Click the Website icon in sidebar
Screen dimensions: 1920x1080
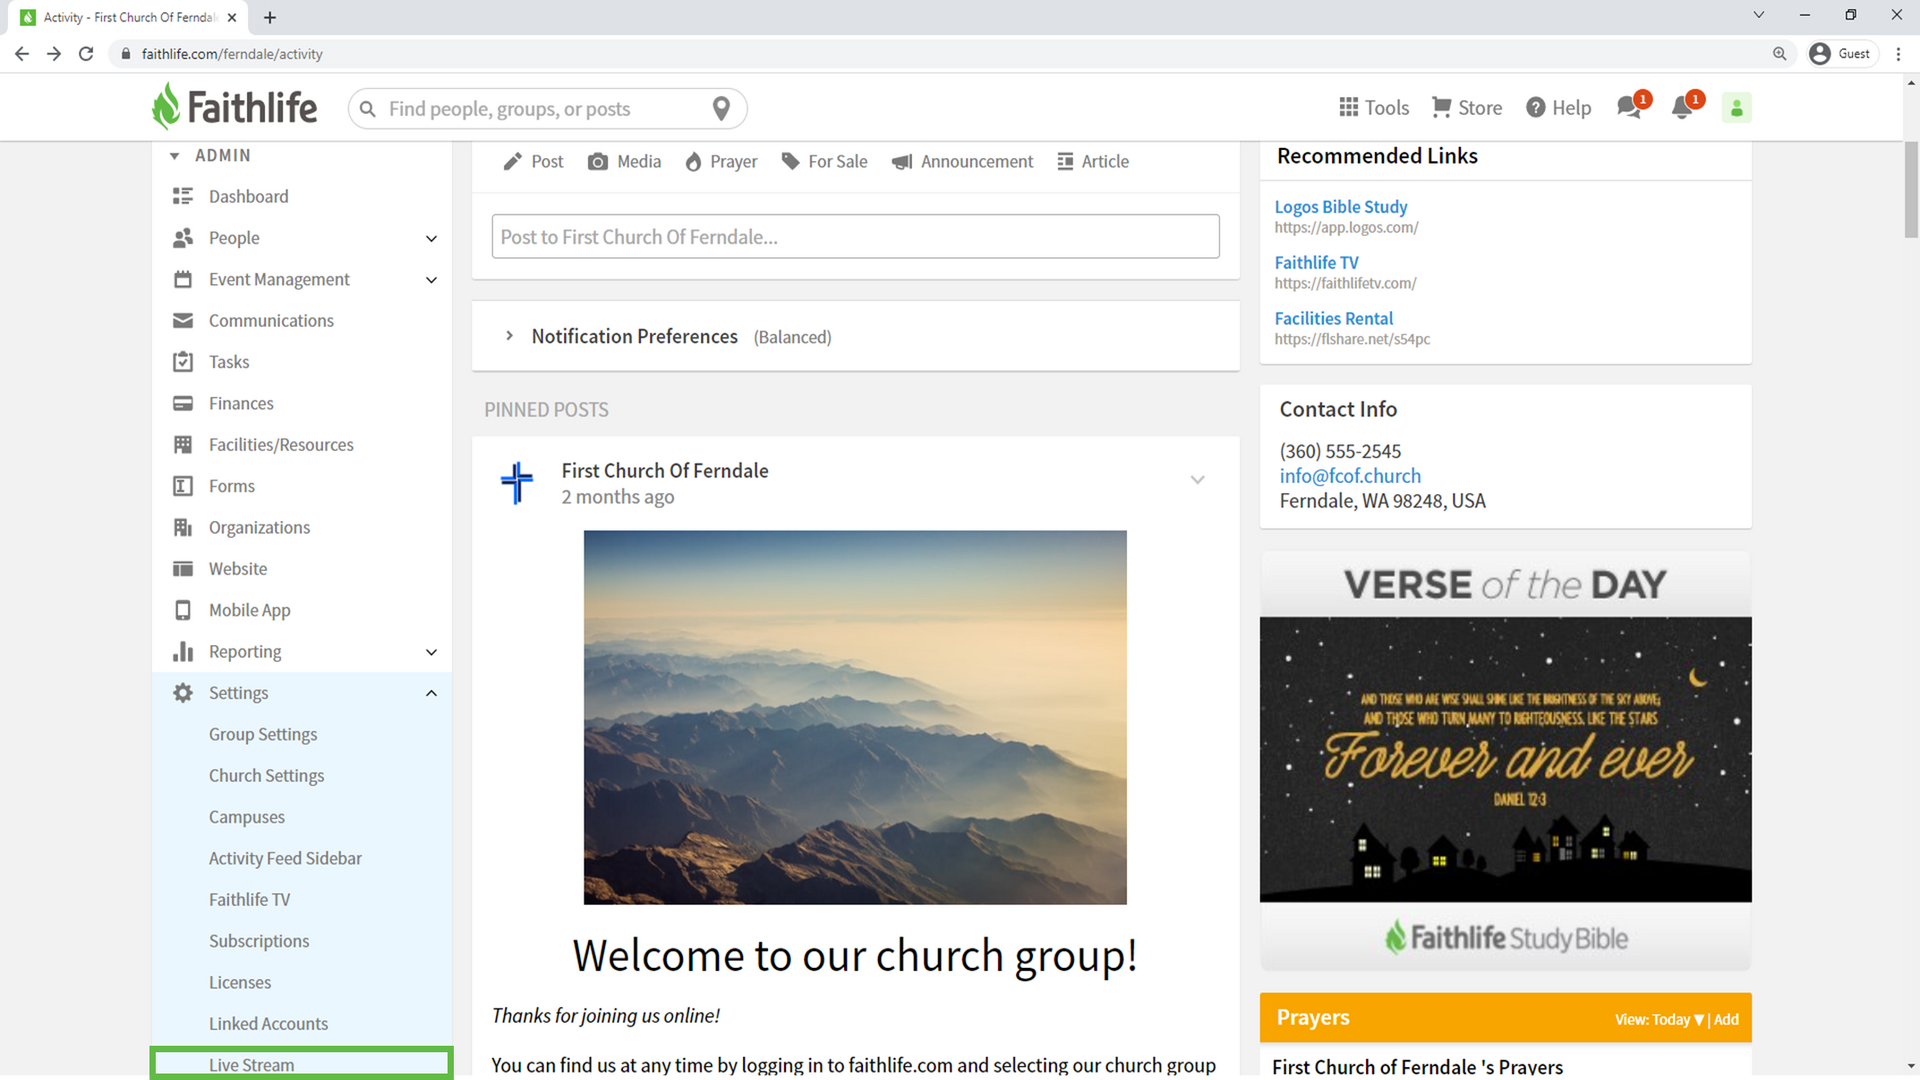click(183, 568)
